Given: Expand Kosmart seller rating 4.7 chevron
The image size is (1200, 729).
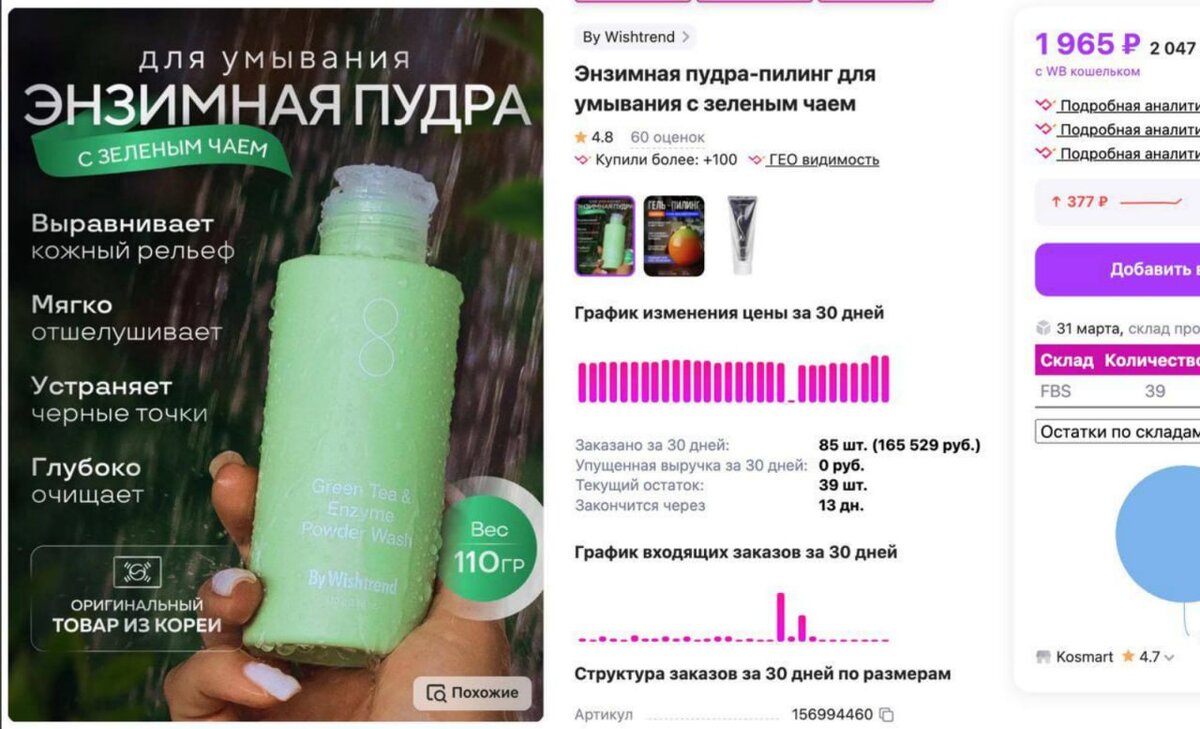Looking at the screenshot, I should (x=1169, y=658).
